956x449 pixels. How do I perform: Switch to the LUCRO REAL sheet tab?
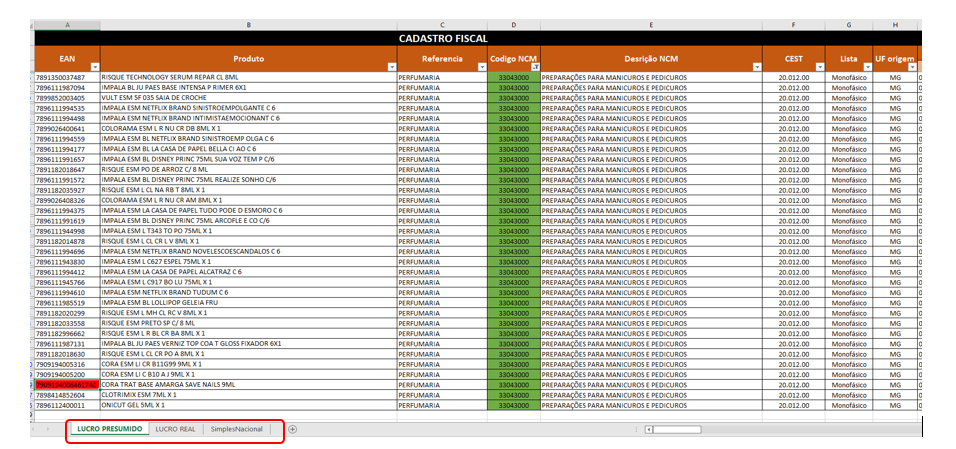tap(175, 429)
